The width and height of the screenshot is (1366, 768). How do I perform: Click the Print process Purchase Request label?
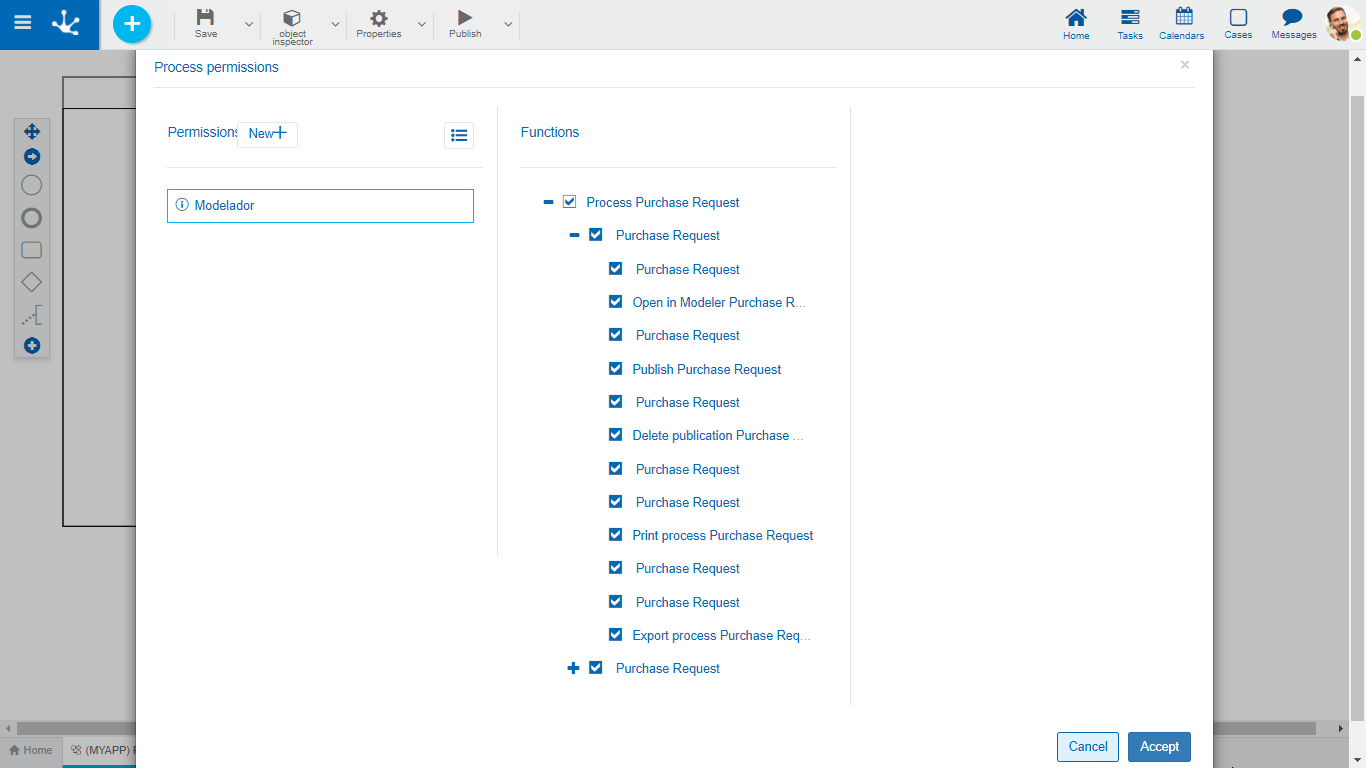click(x=723, y=535)
